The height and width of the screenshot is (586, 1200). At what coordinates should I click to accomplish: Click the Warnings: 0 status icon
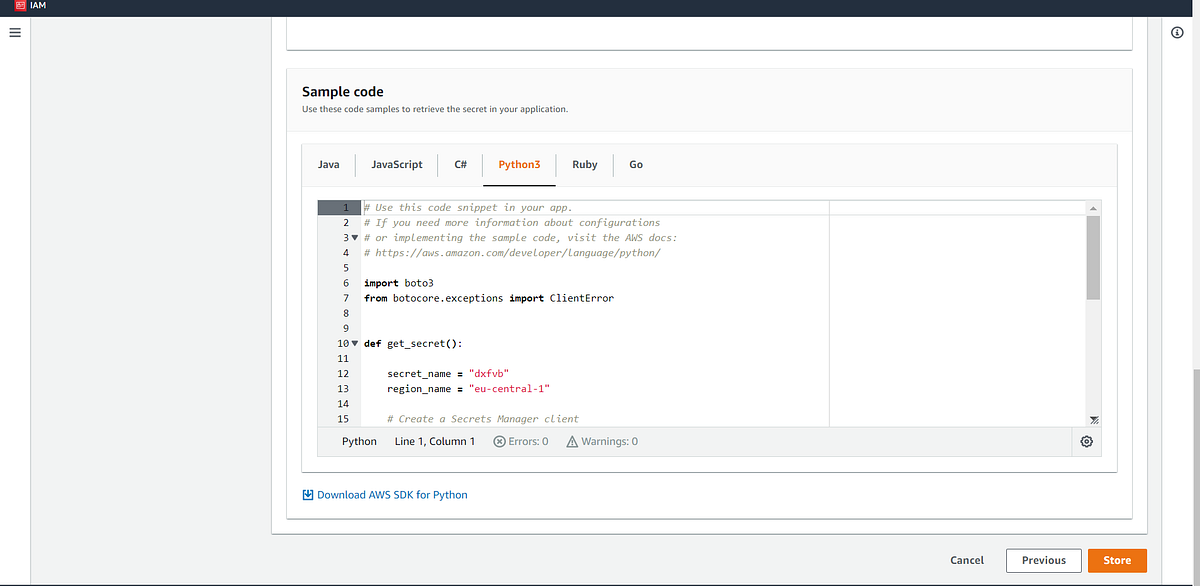[571, 440]
